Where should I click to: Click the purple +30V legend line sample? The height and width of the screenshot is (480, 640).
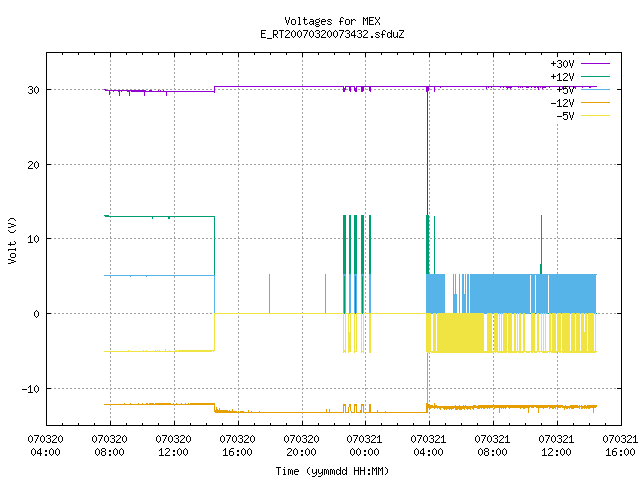[x=595, y=64]
